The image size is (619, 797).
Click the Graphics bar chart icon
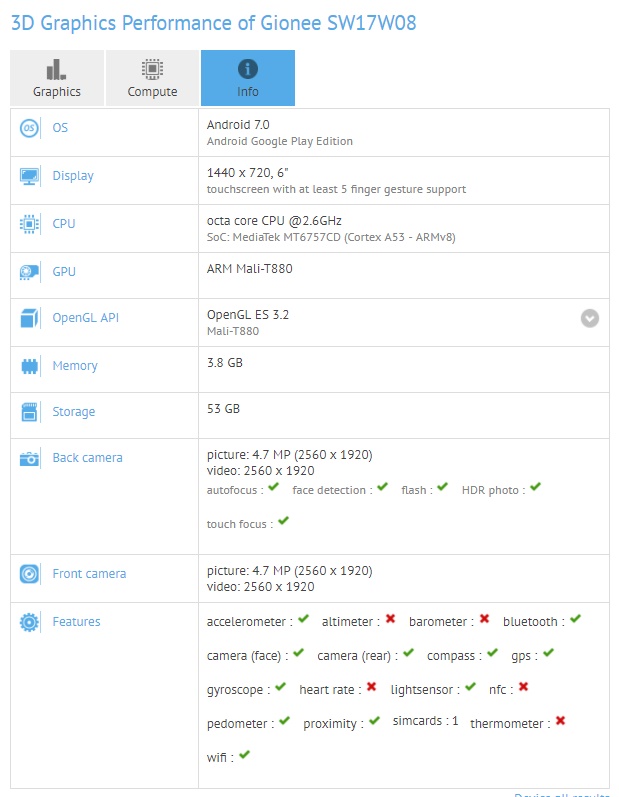tap(56, 69)
